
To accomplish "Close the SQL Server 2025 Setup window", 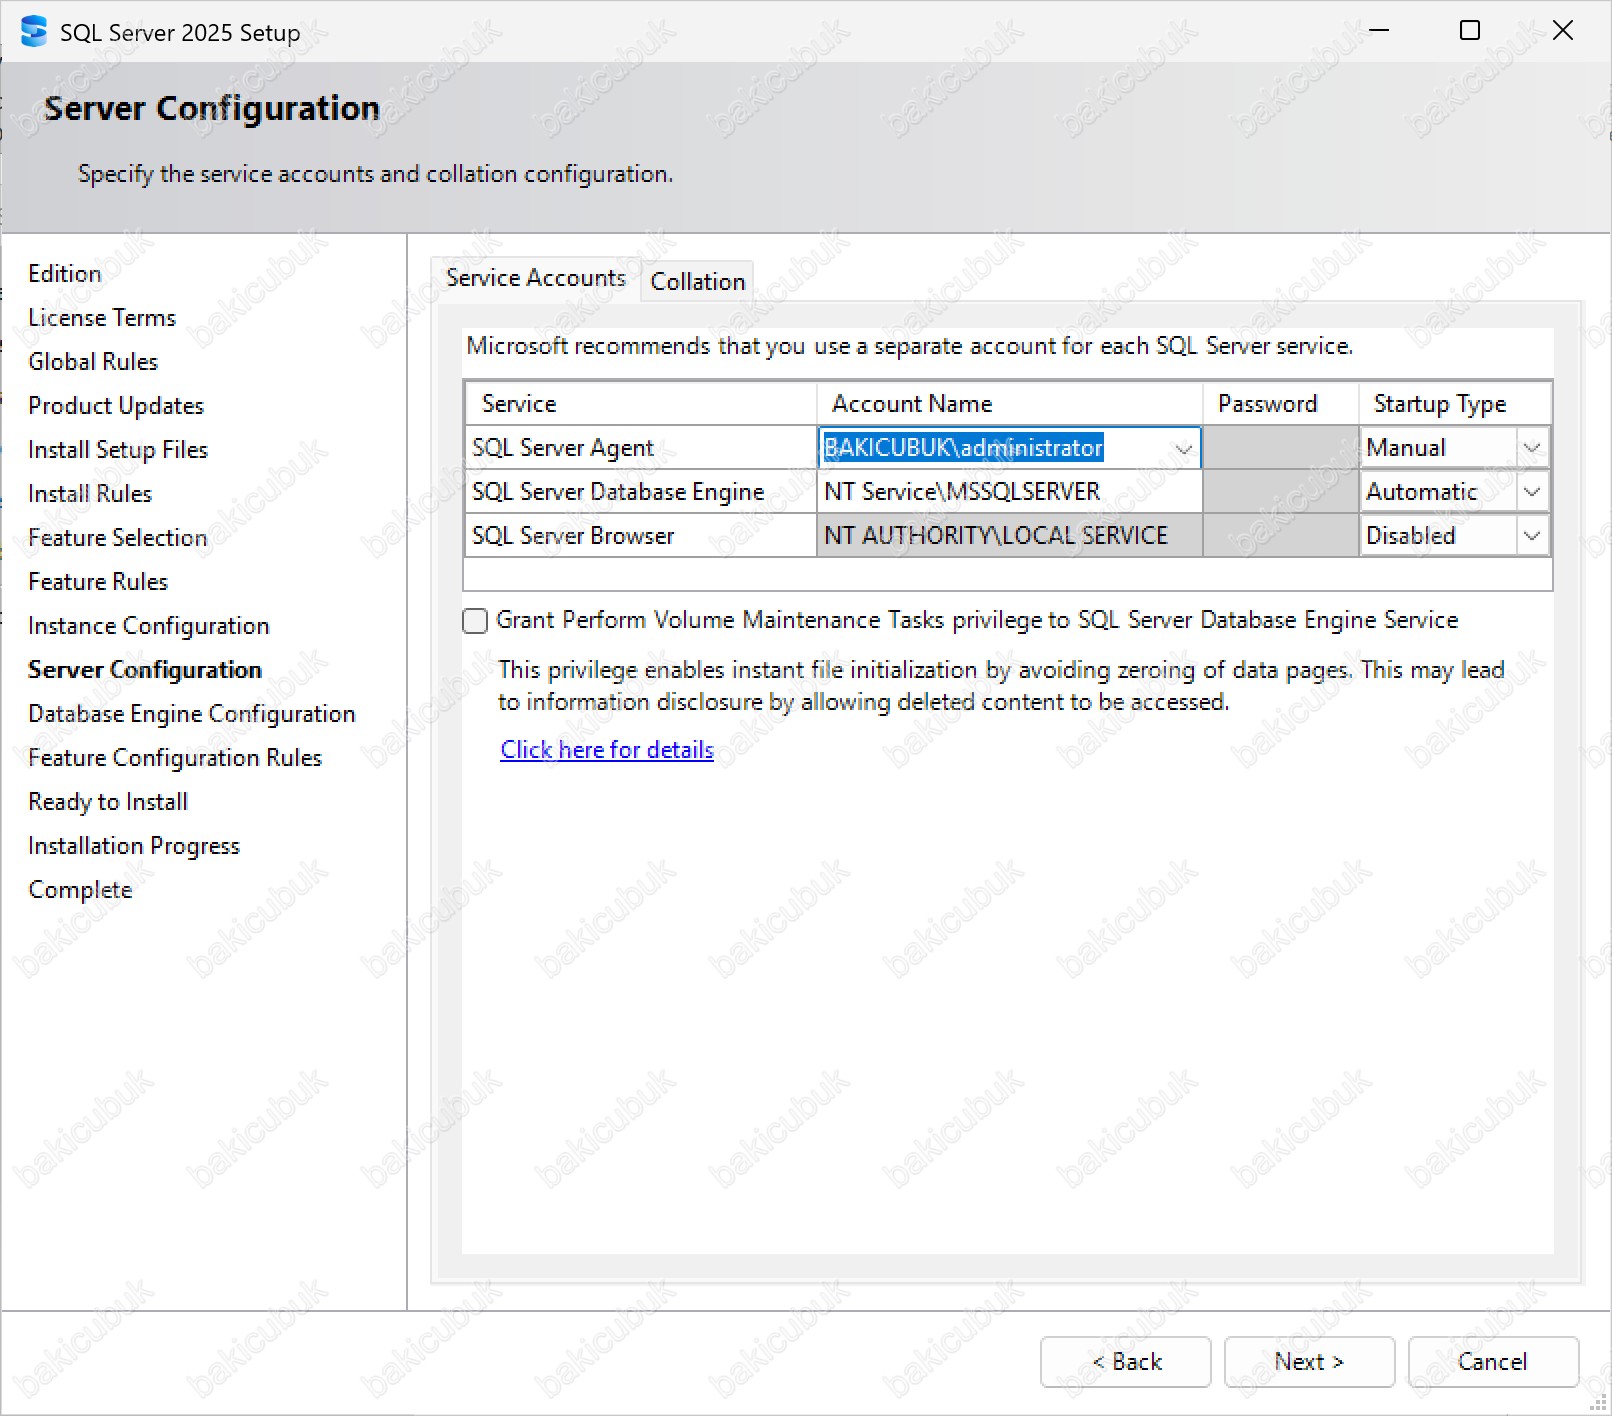I will [x=1562, y=31].
